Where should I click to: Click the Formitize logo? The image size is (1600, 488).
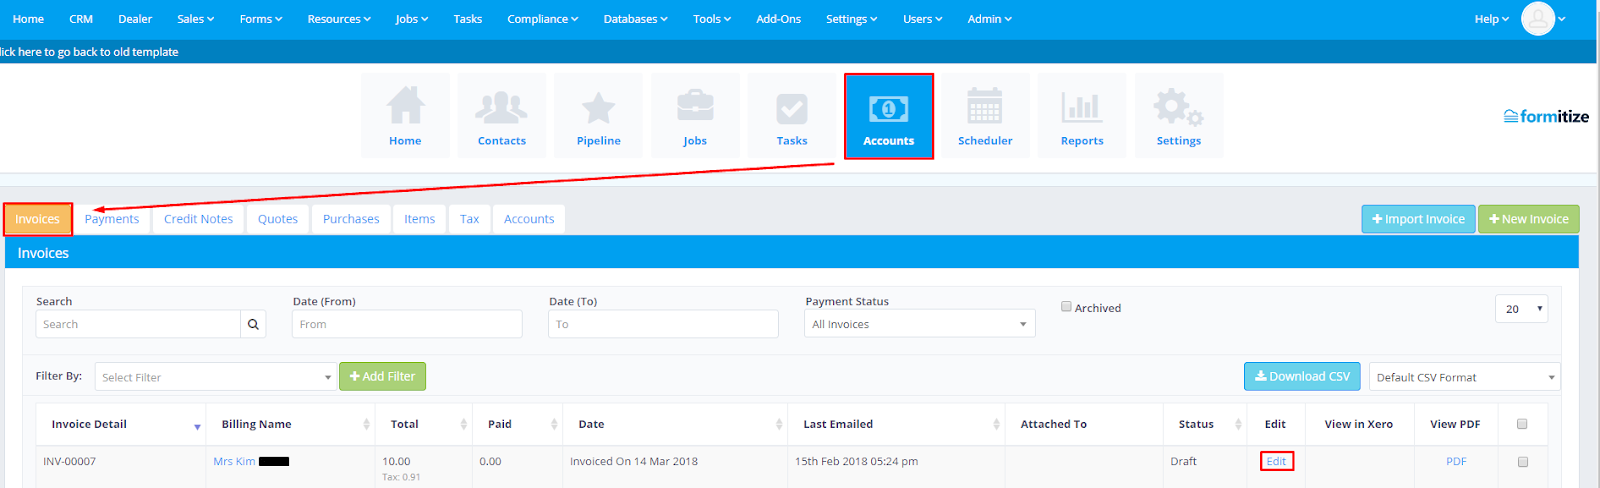click(1546, 116)
